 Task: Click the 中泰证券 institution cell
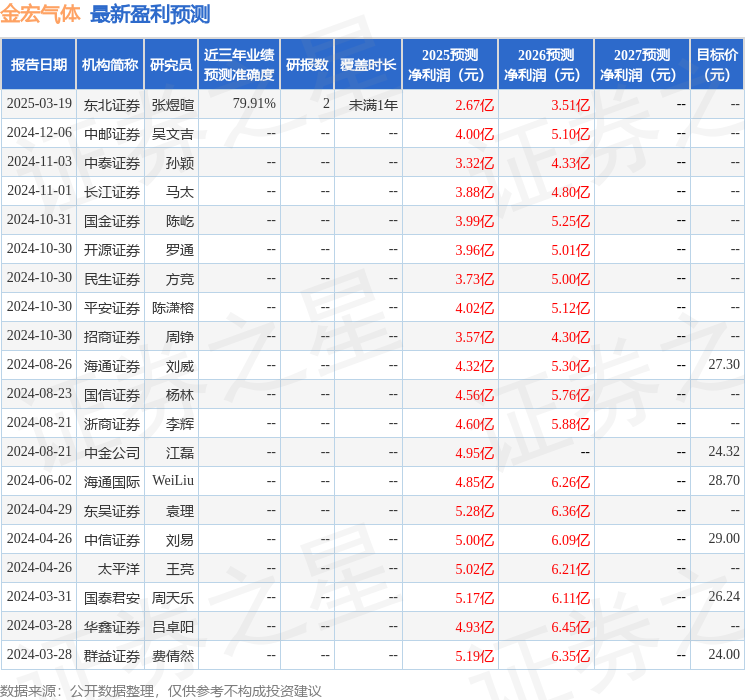[x=112, y=163]
